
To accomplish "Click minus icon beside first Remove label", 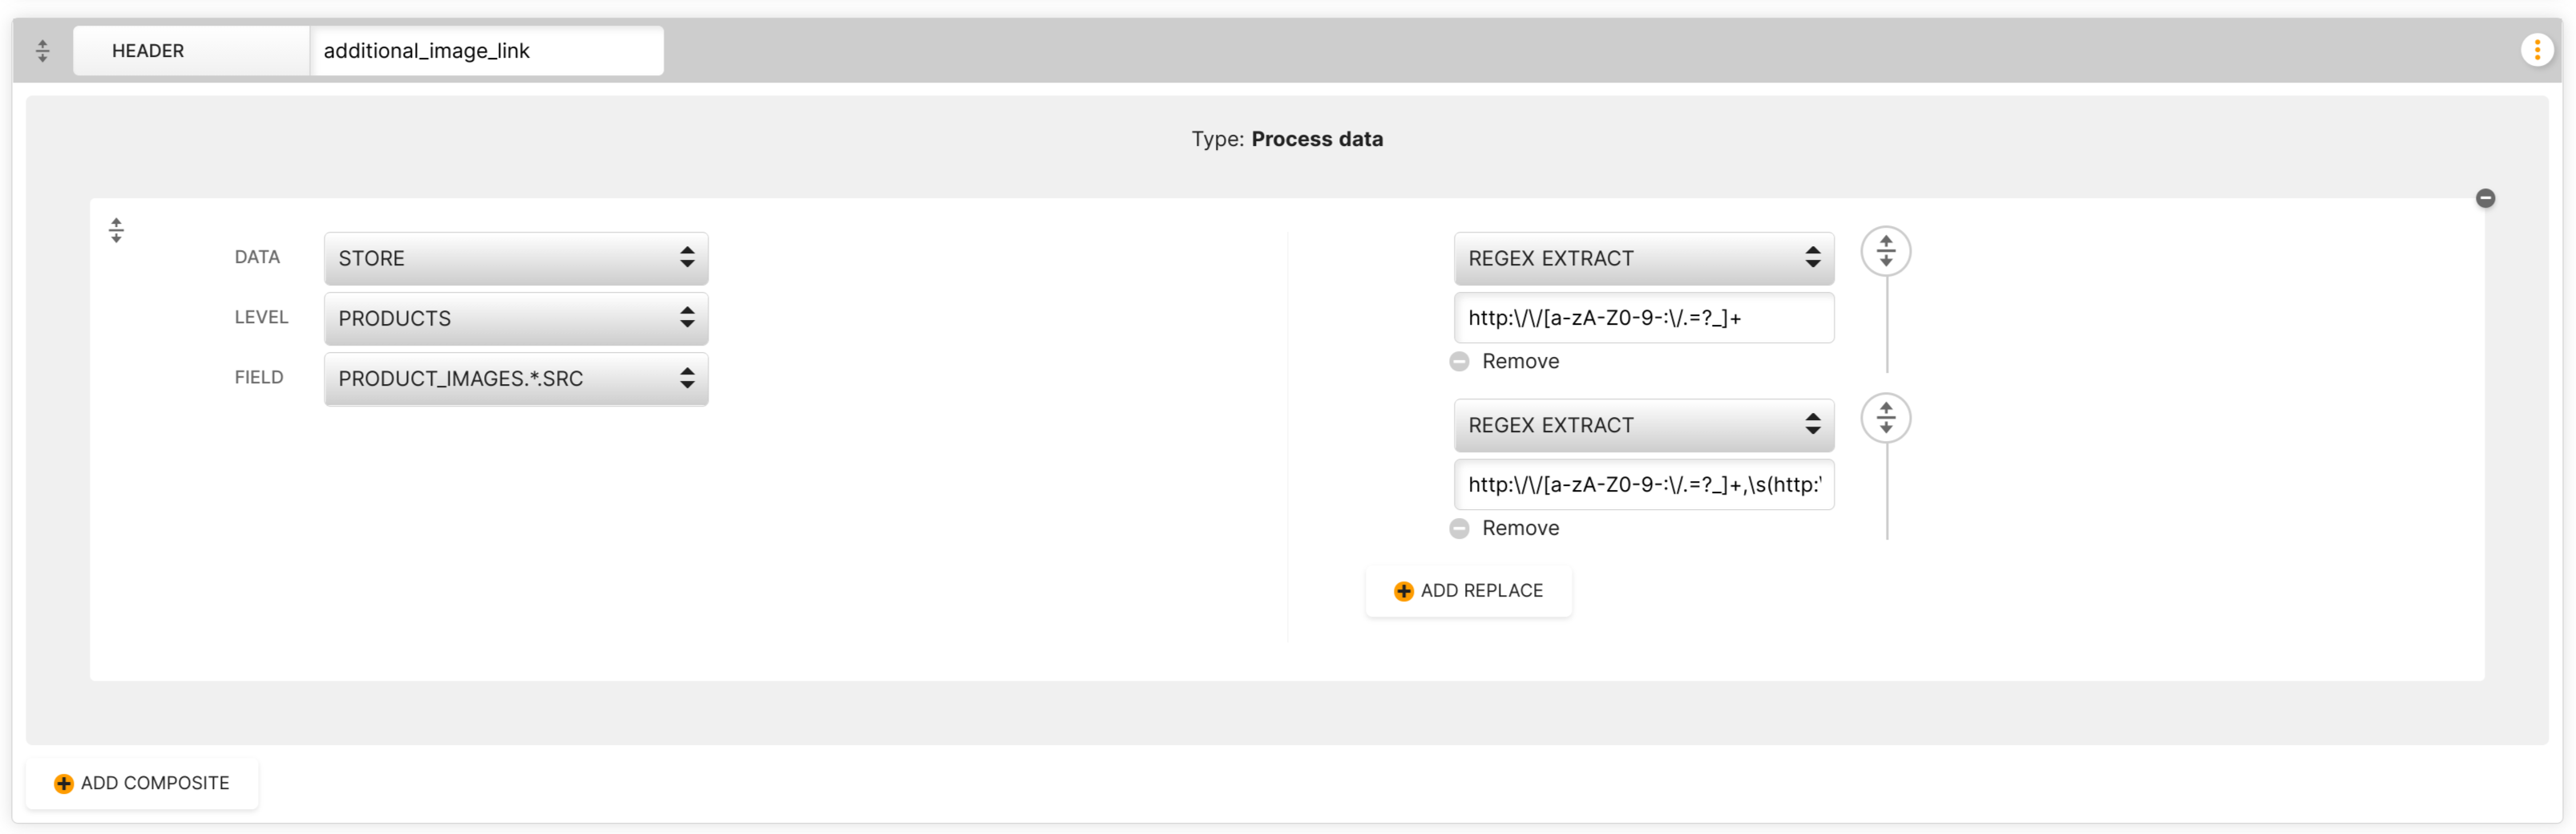I will [1459, 362].
